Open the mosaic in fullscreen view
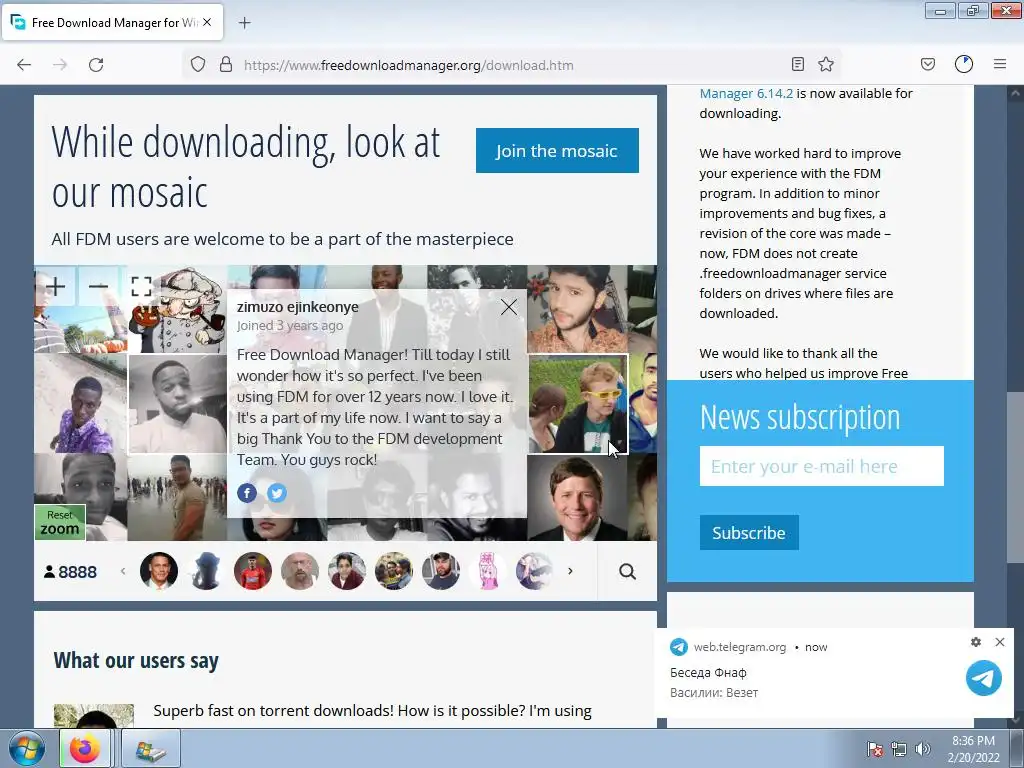Viewport: 1024px width, 768px height. coord(141,286)
